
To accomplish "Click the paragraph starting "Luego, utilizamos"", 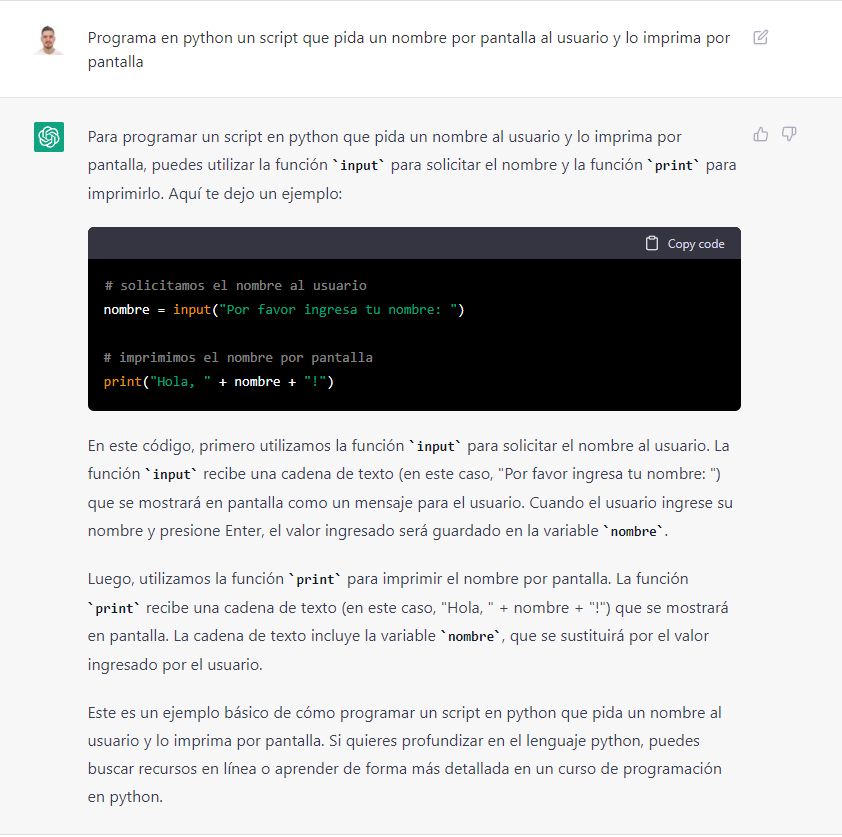I will tap(408, 622).
